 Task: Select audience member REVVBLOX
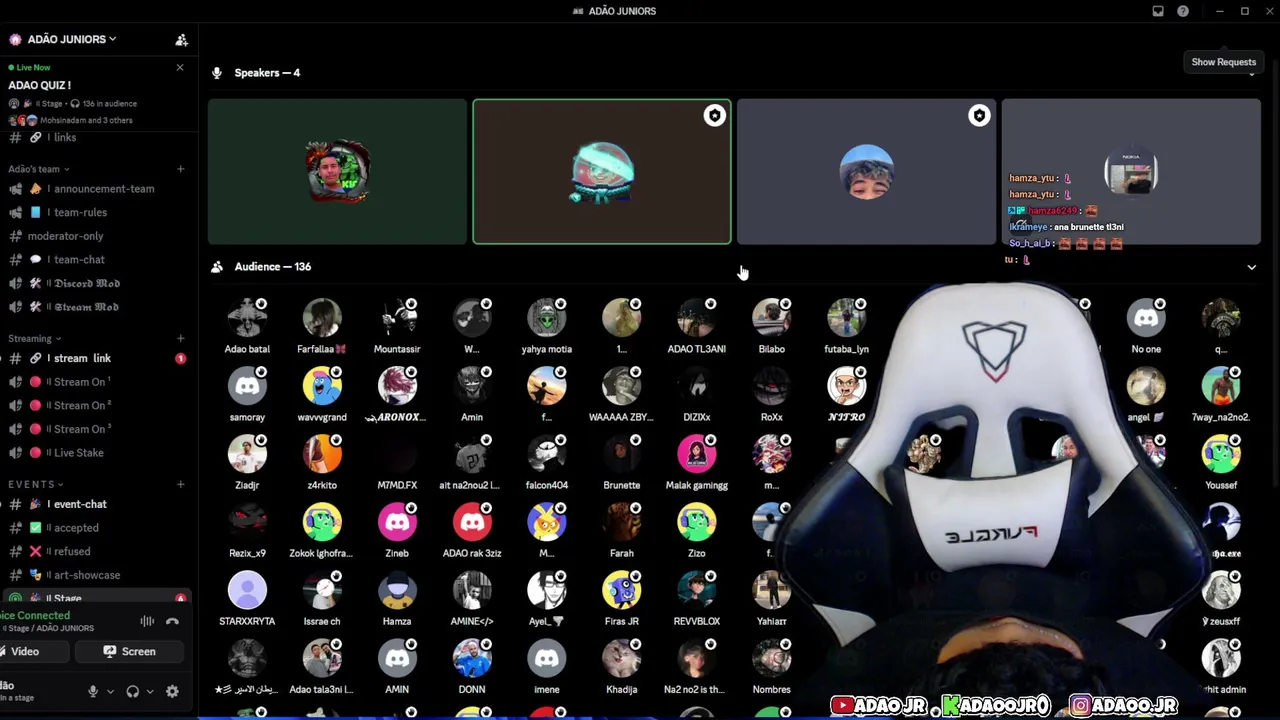point(697,599)
